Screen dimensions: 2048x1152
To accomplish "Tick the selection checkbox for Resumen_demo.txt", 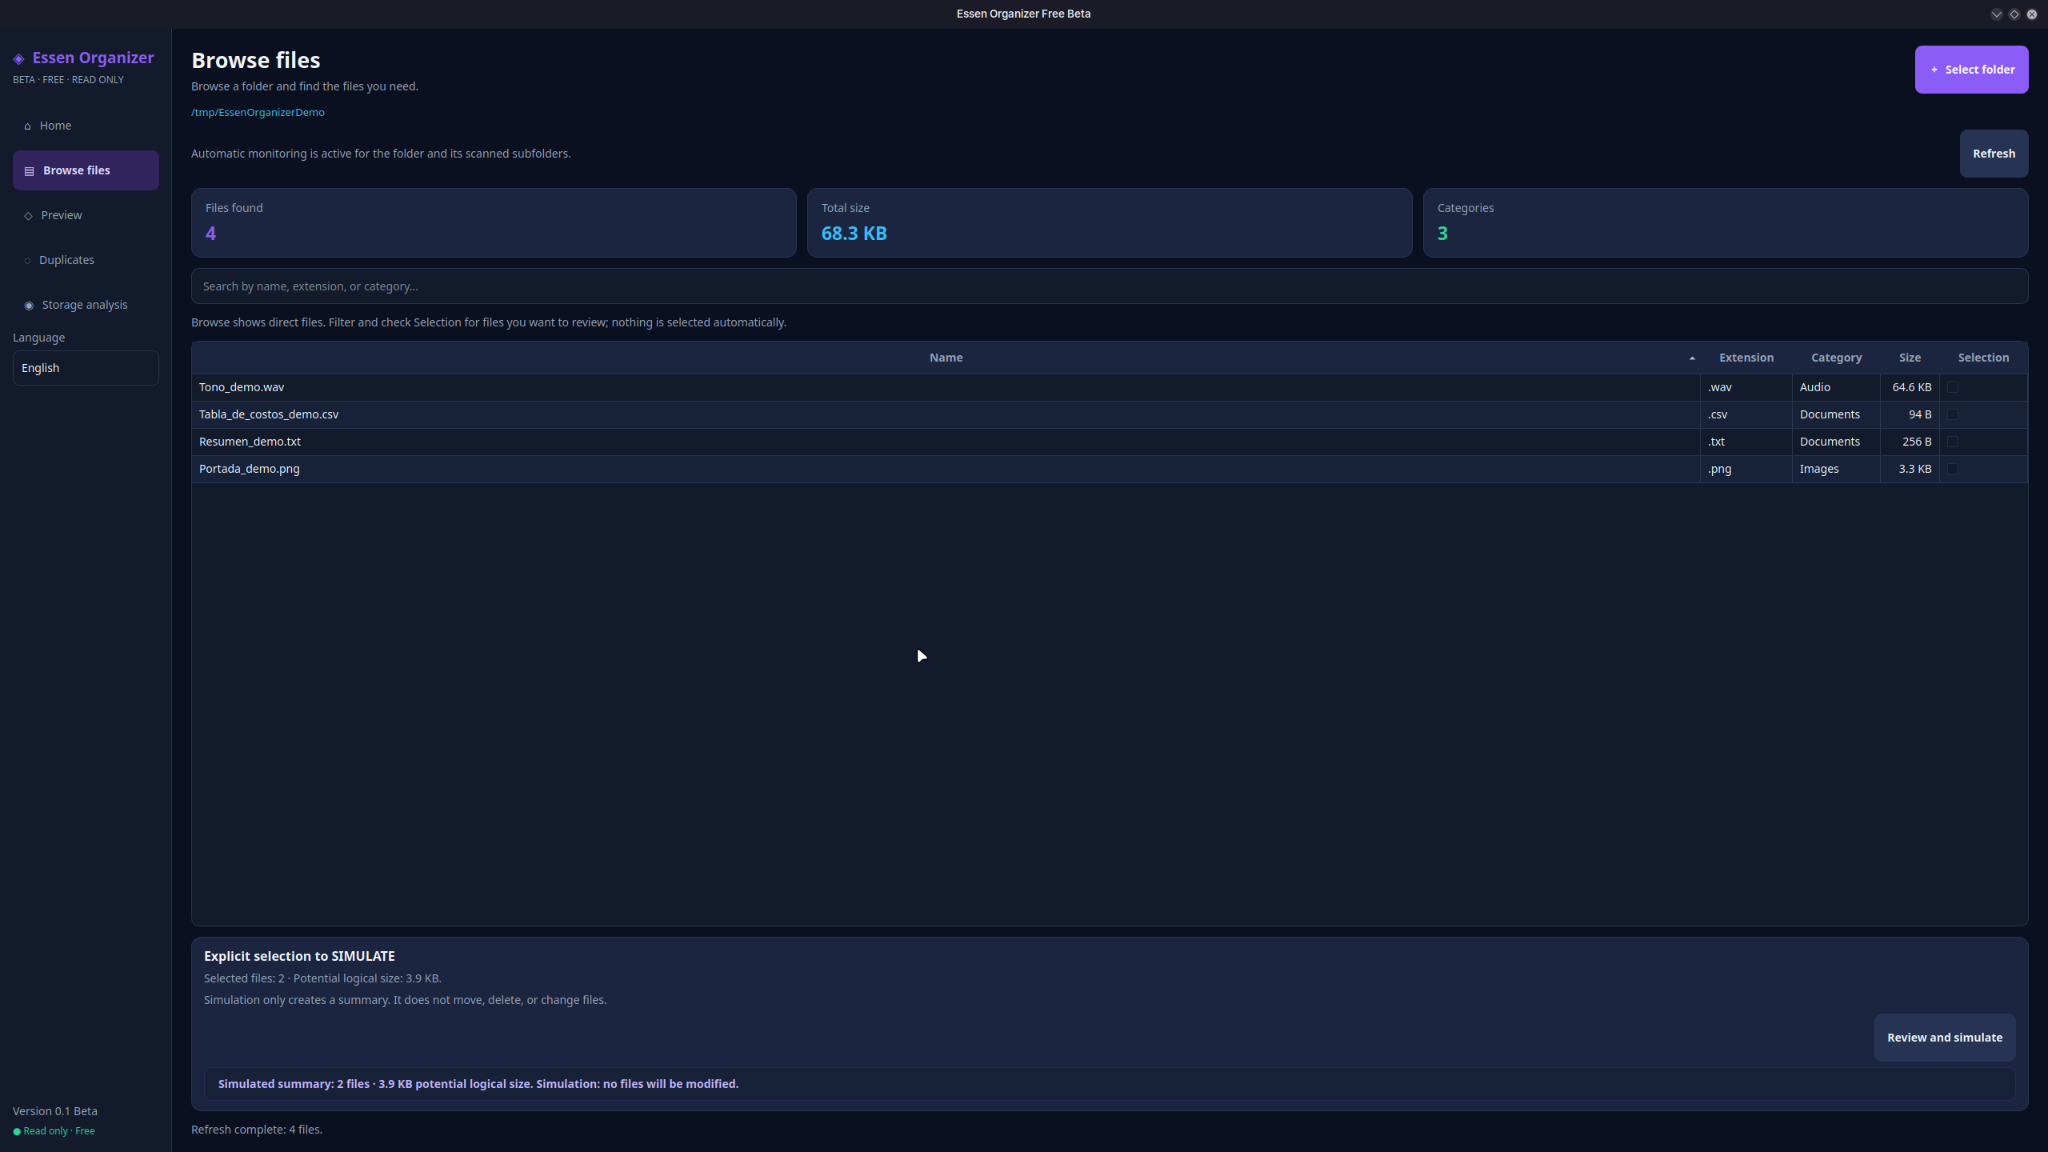I will [1952, 442].
